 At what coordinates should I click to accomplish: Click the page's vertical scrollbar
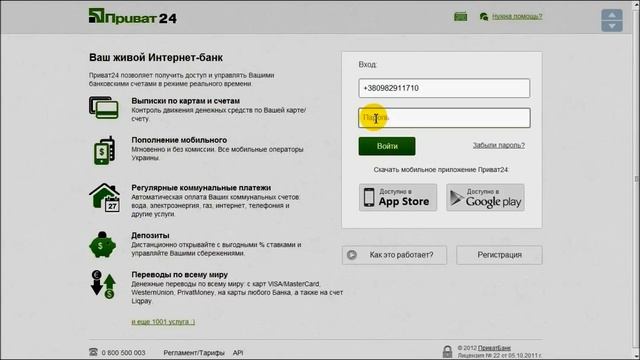[x=636, y=180]
